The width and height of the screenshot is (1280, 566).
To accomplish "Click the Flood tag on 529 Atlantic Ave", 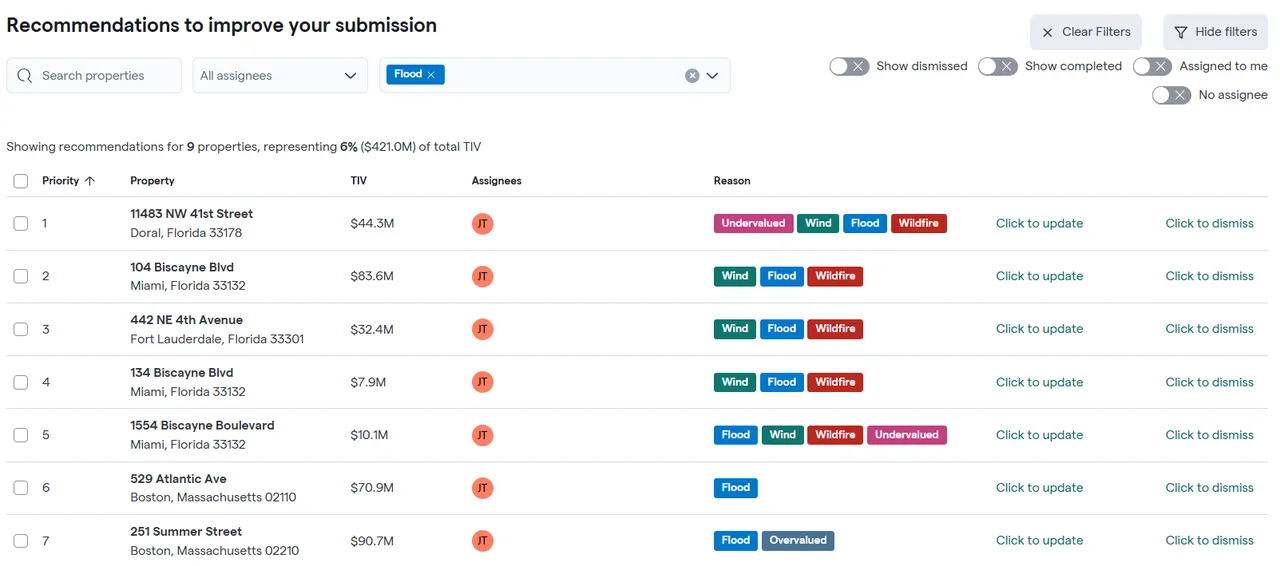I will (x=735, y=488).
